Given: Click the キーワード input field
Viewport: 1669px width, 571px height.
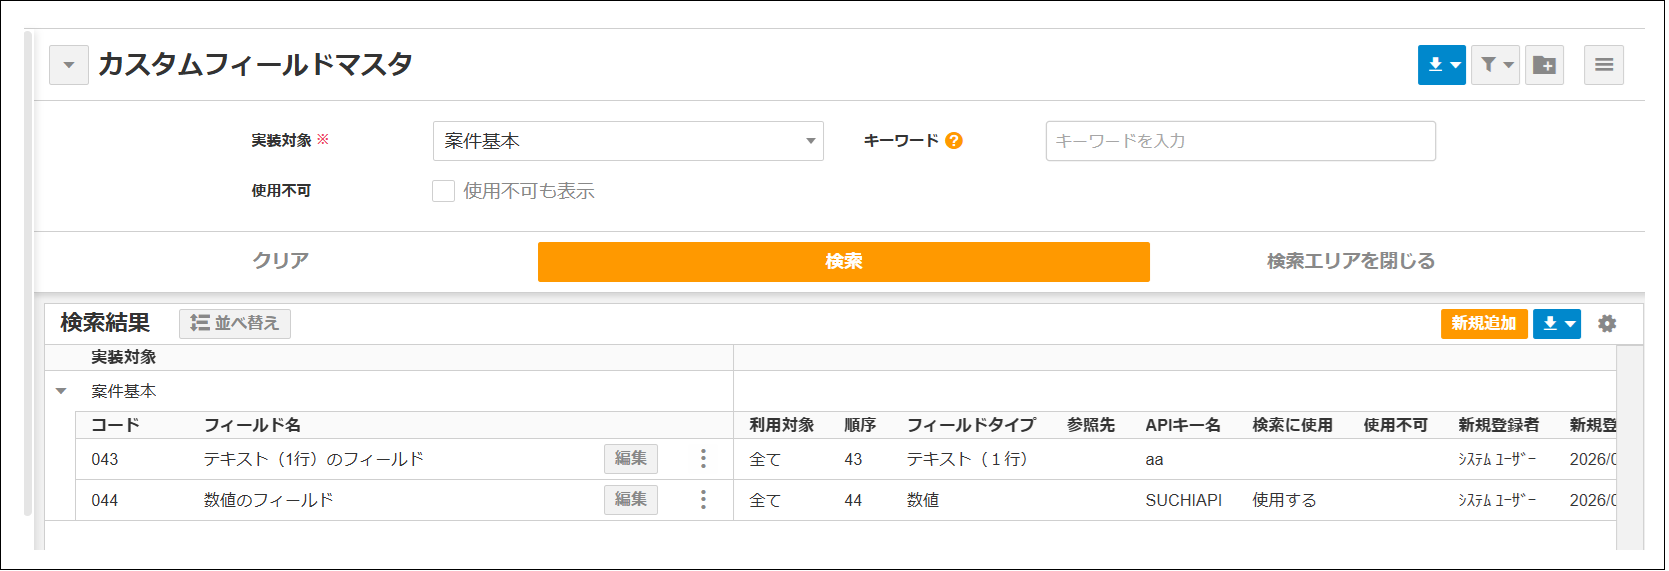Looking at the screenshot, I should point(1240,141).
